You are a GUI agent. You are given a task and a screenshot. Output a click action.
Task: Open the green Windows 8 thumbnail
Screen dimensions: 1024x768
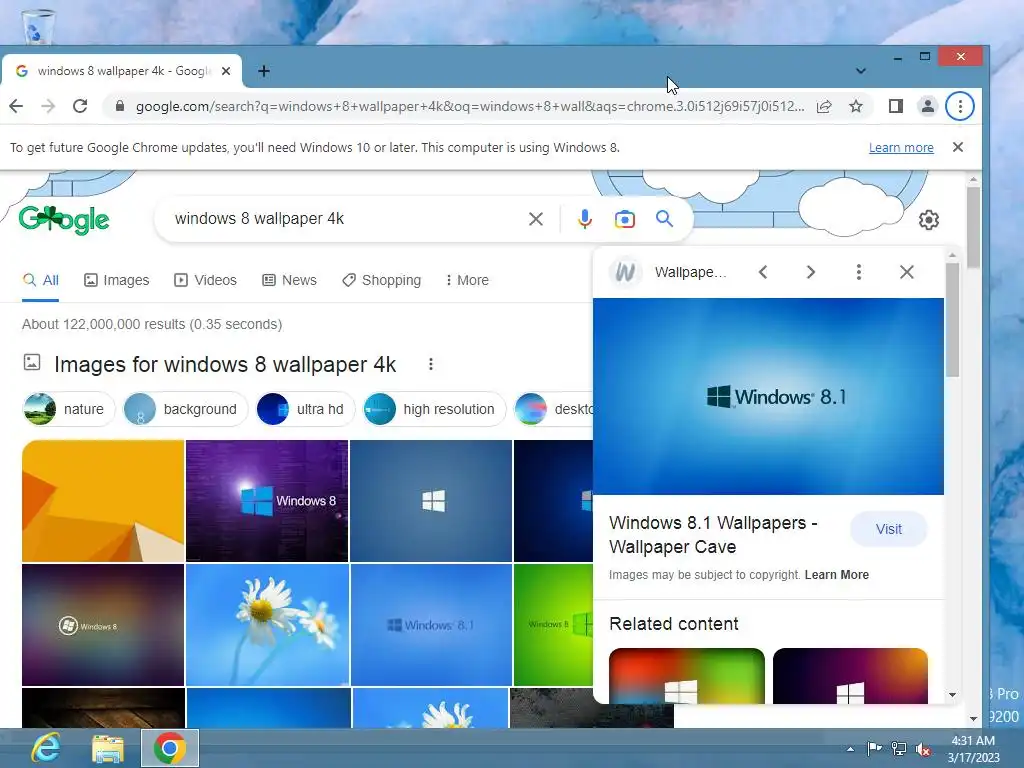(x=553, y=625)
